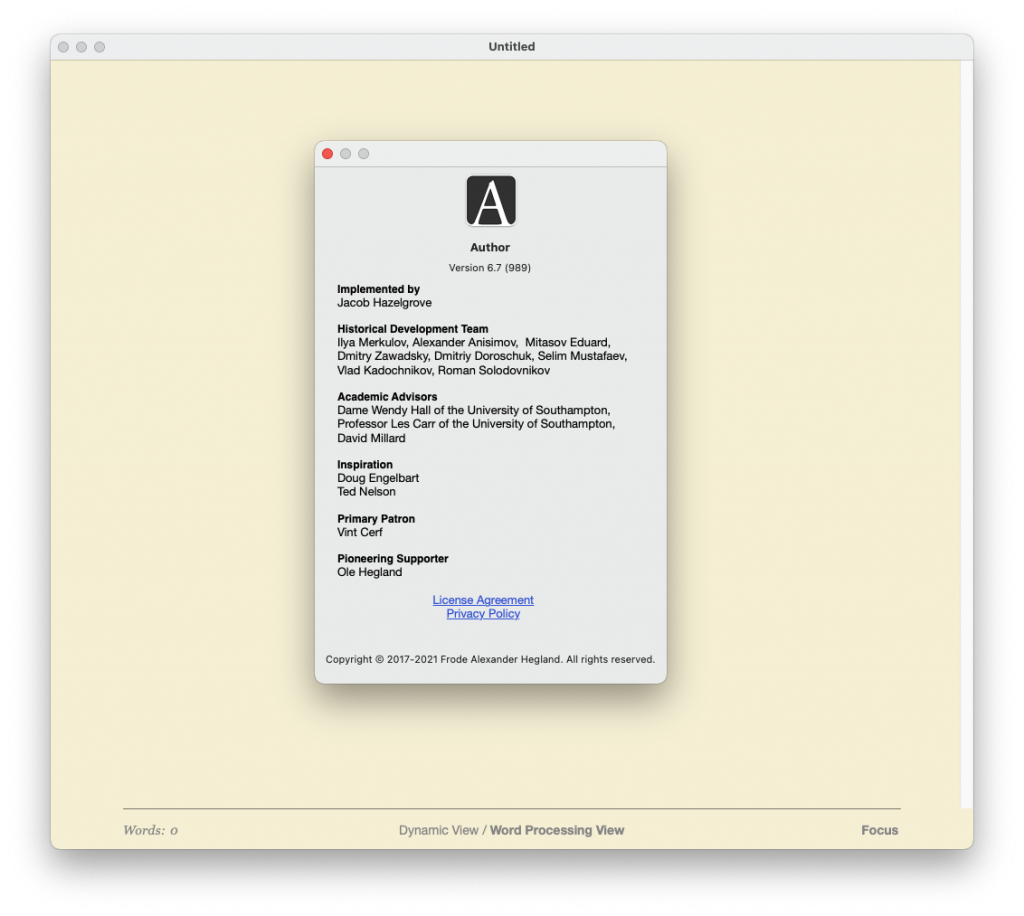Click the Inspiration heading
Viewport: 1024px width, 916px height.
[364, 464]
